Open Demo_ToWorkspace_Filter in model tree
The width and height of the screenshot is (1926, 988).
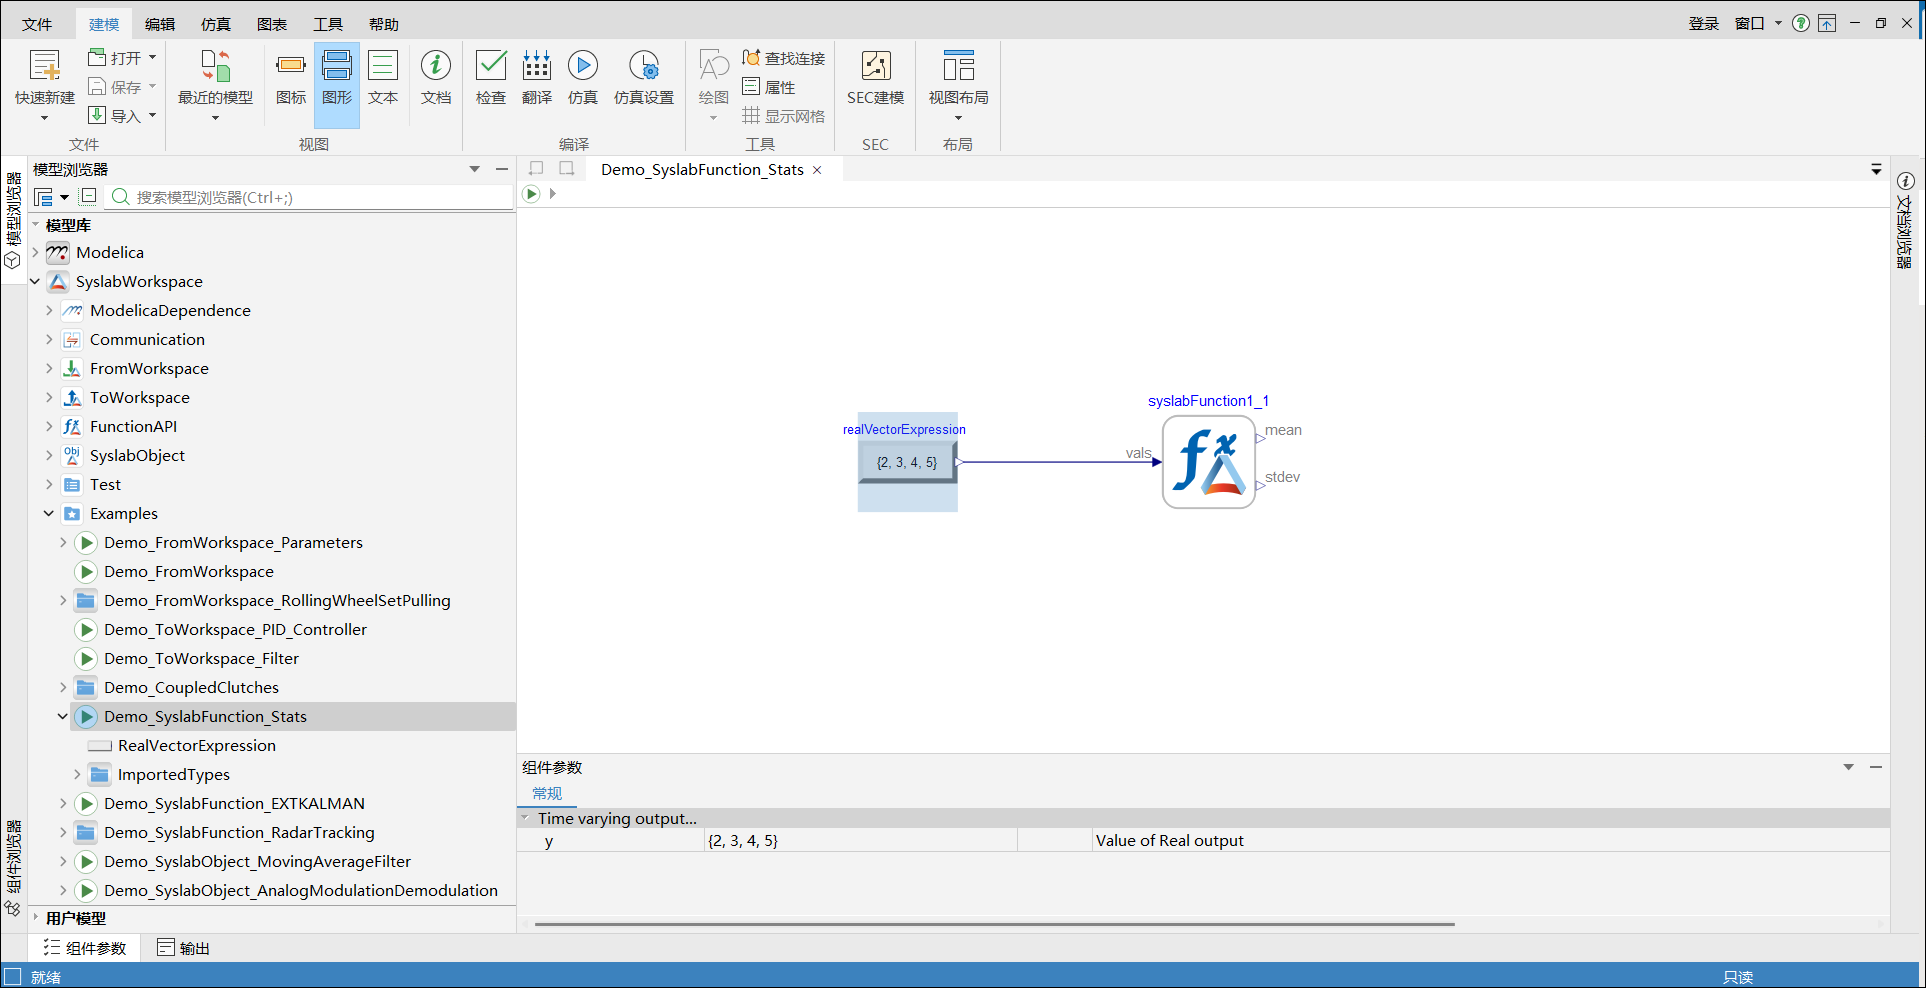coord(201,658)
